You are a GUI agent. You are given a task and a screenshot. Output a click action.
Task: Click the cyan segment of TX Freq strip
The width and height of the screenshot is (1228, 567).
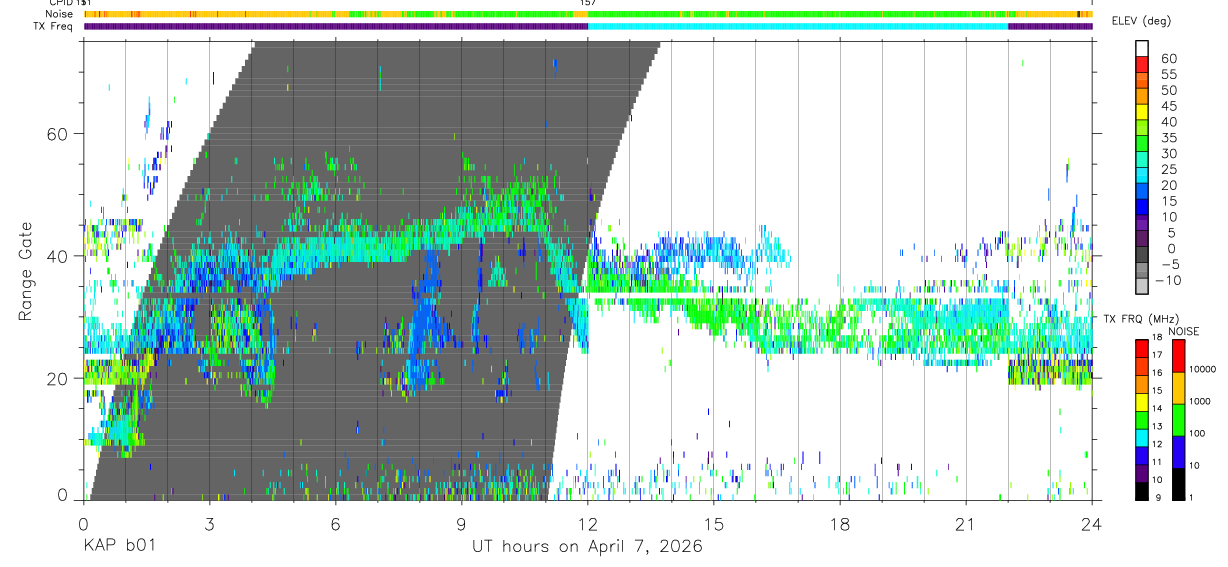798,26
